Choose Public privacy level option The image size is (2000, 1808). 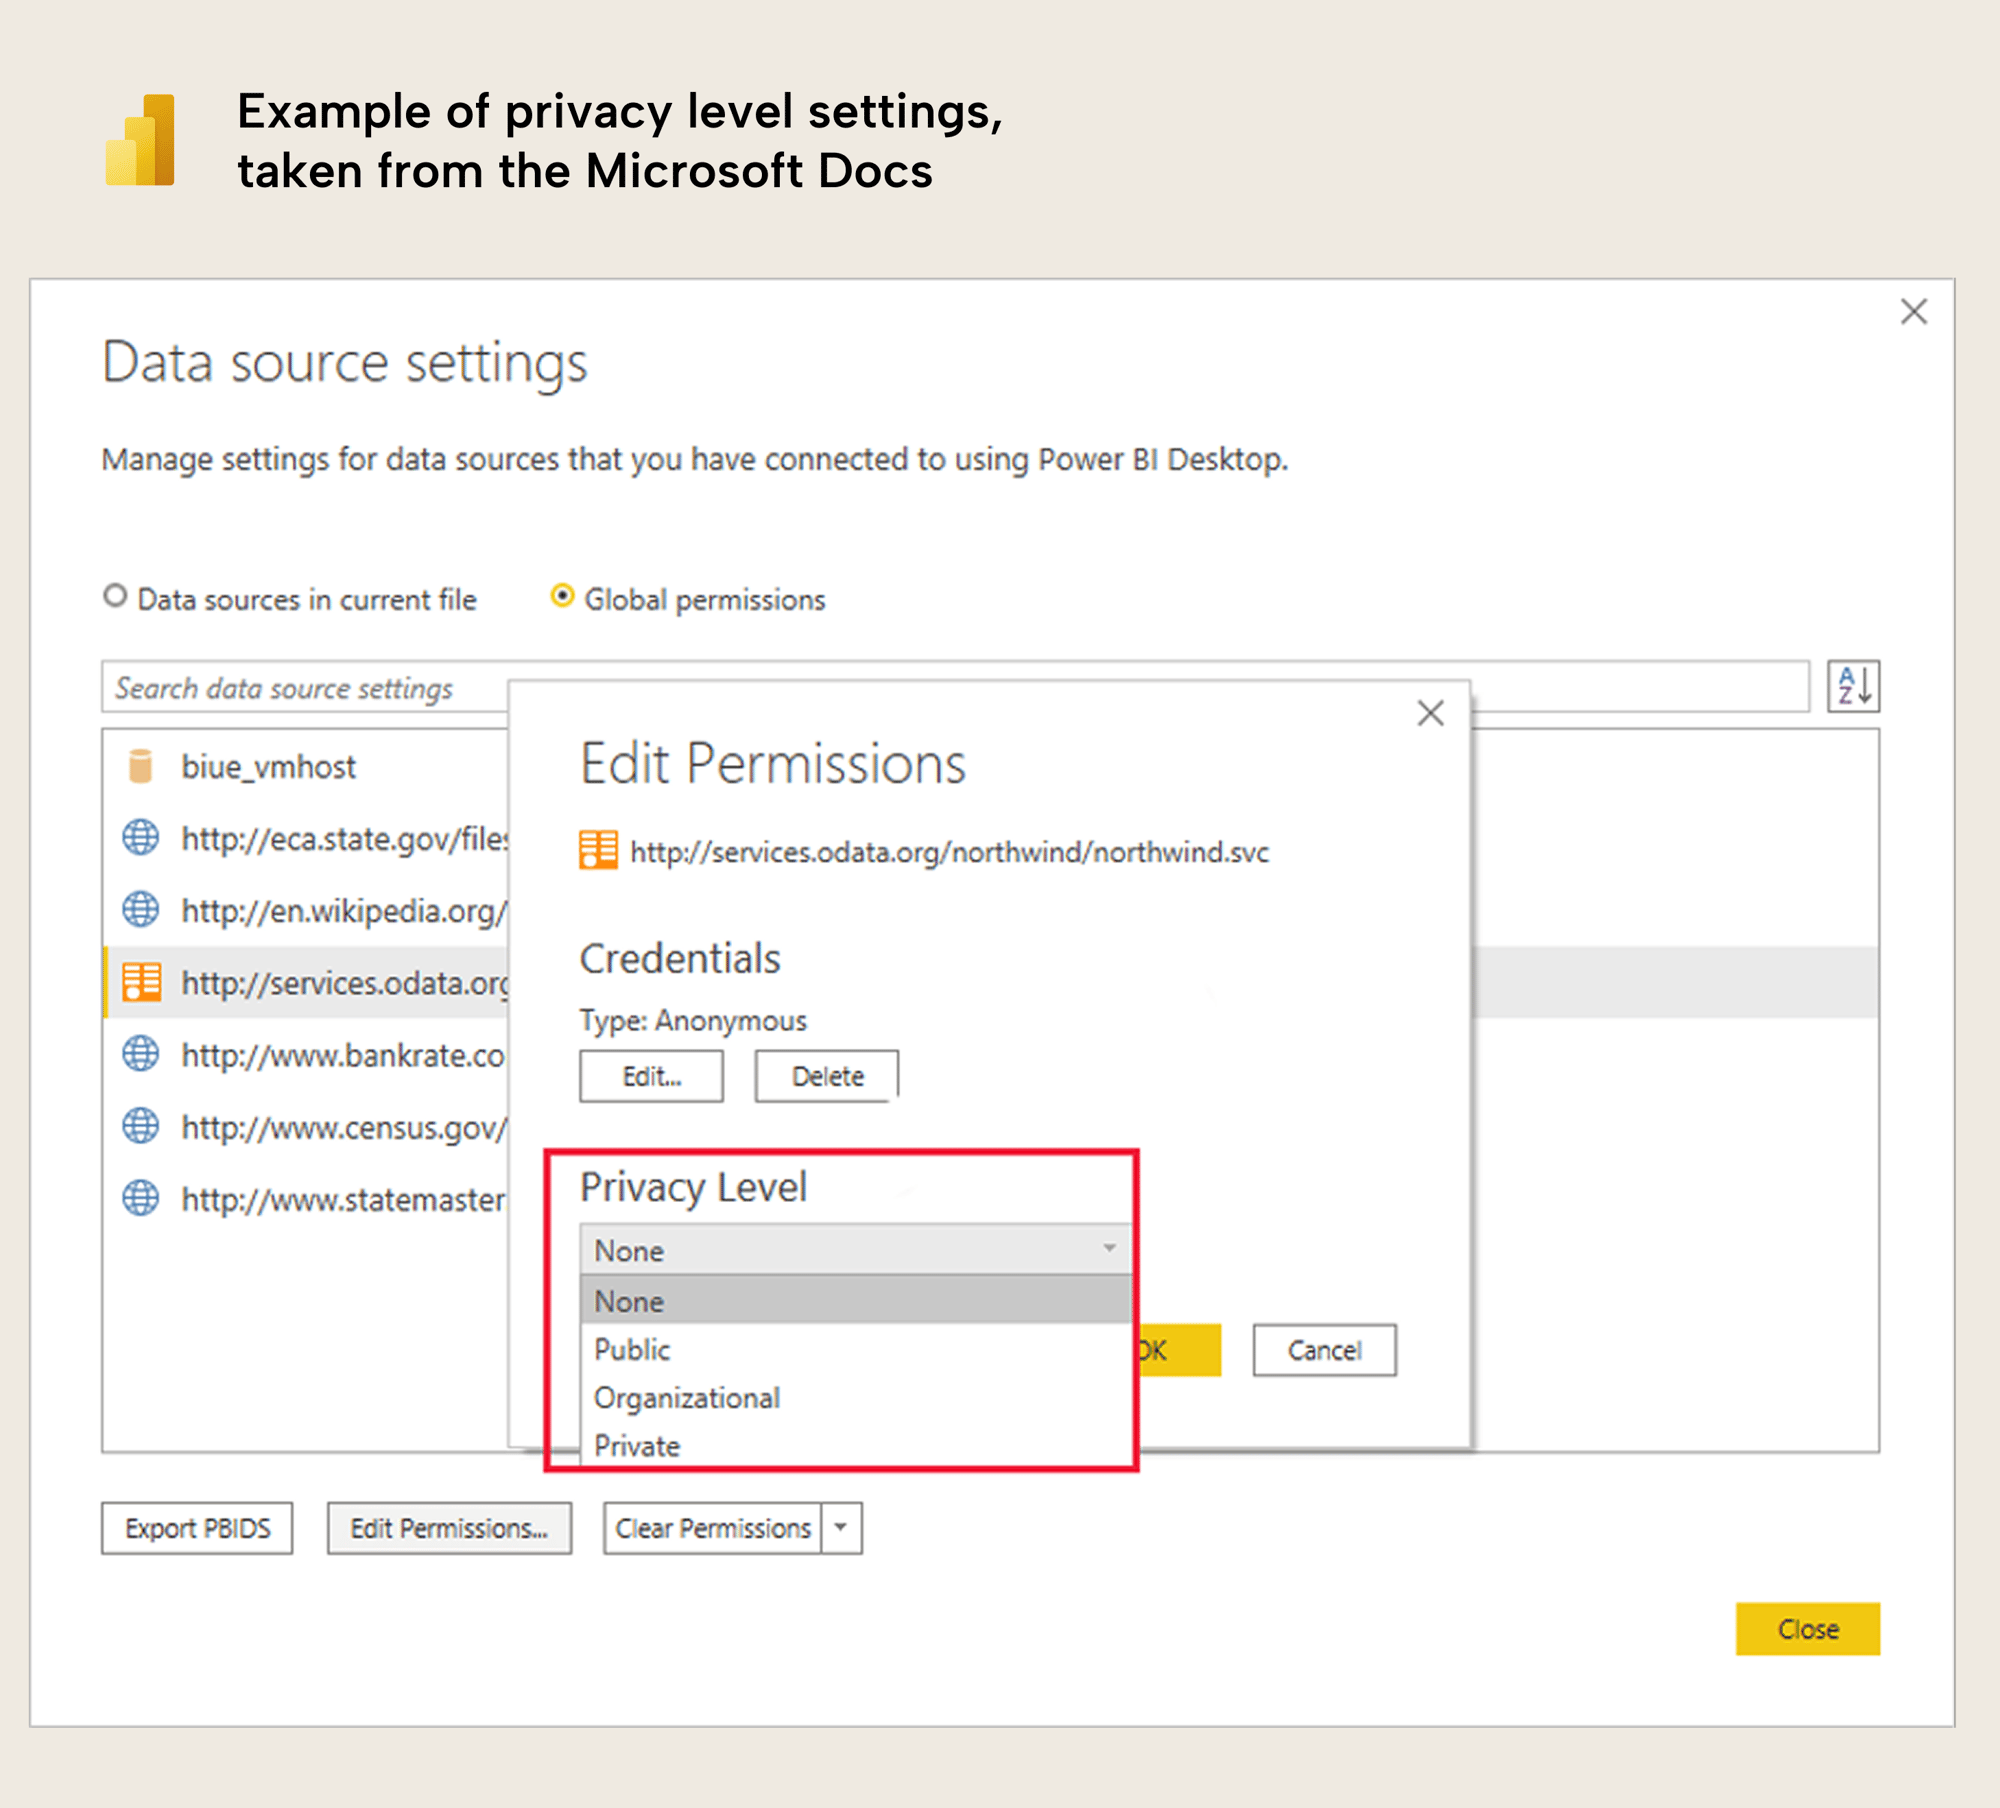855,1349
